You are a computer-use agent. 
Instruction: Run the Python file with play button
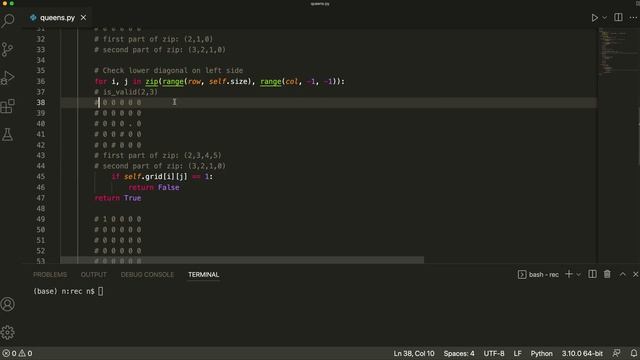[595, 18]
